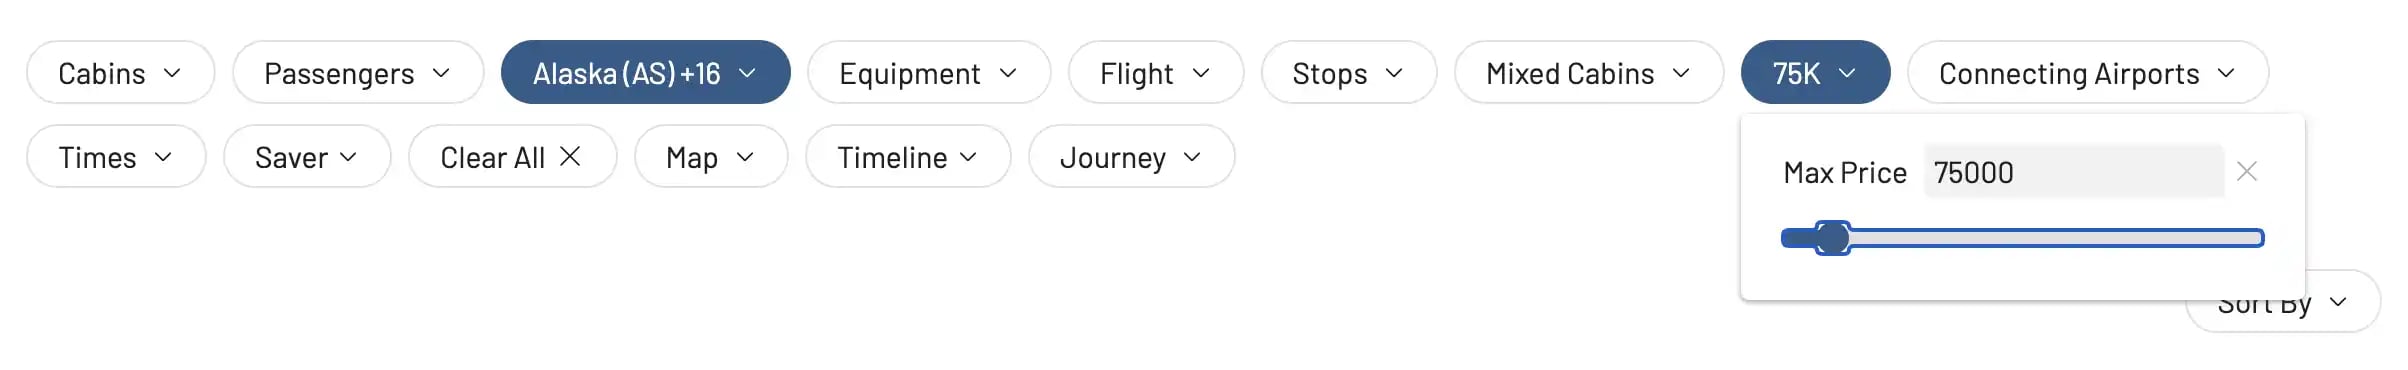Click the Max Price input field
The width and height of the screenshot is (2408, 370).
(x=2074, y=172)
